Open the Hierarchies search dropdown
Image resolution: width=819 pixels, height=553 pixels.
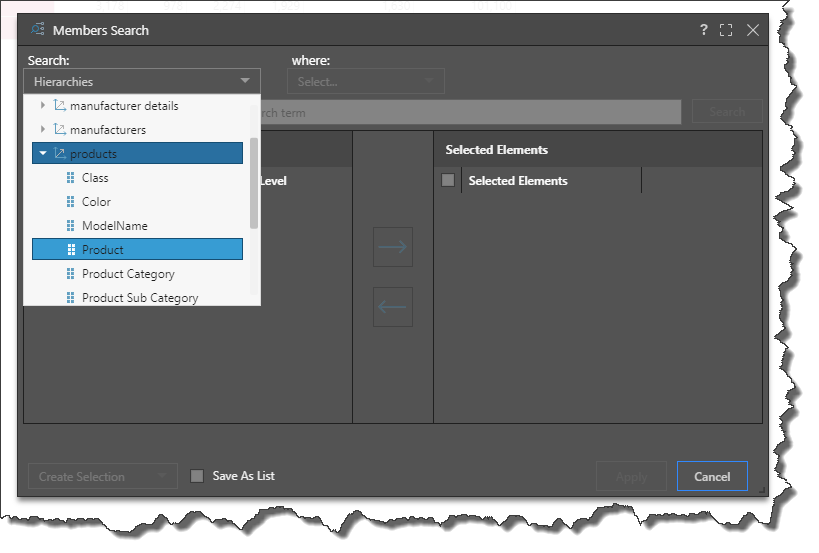point(141,81)
